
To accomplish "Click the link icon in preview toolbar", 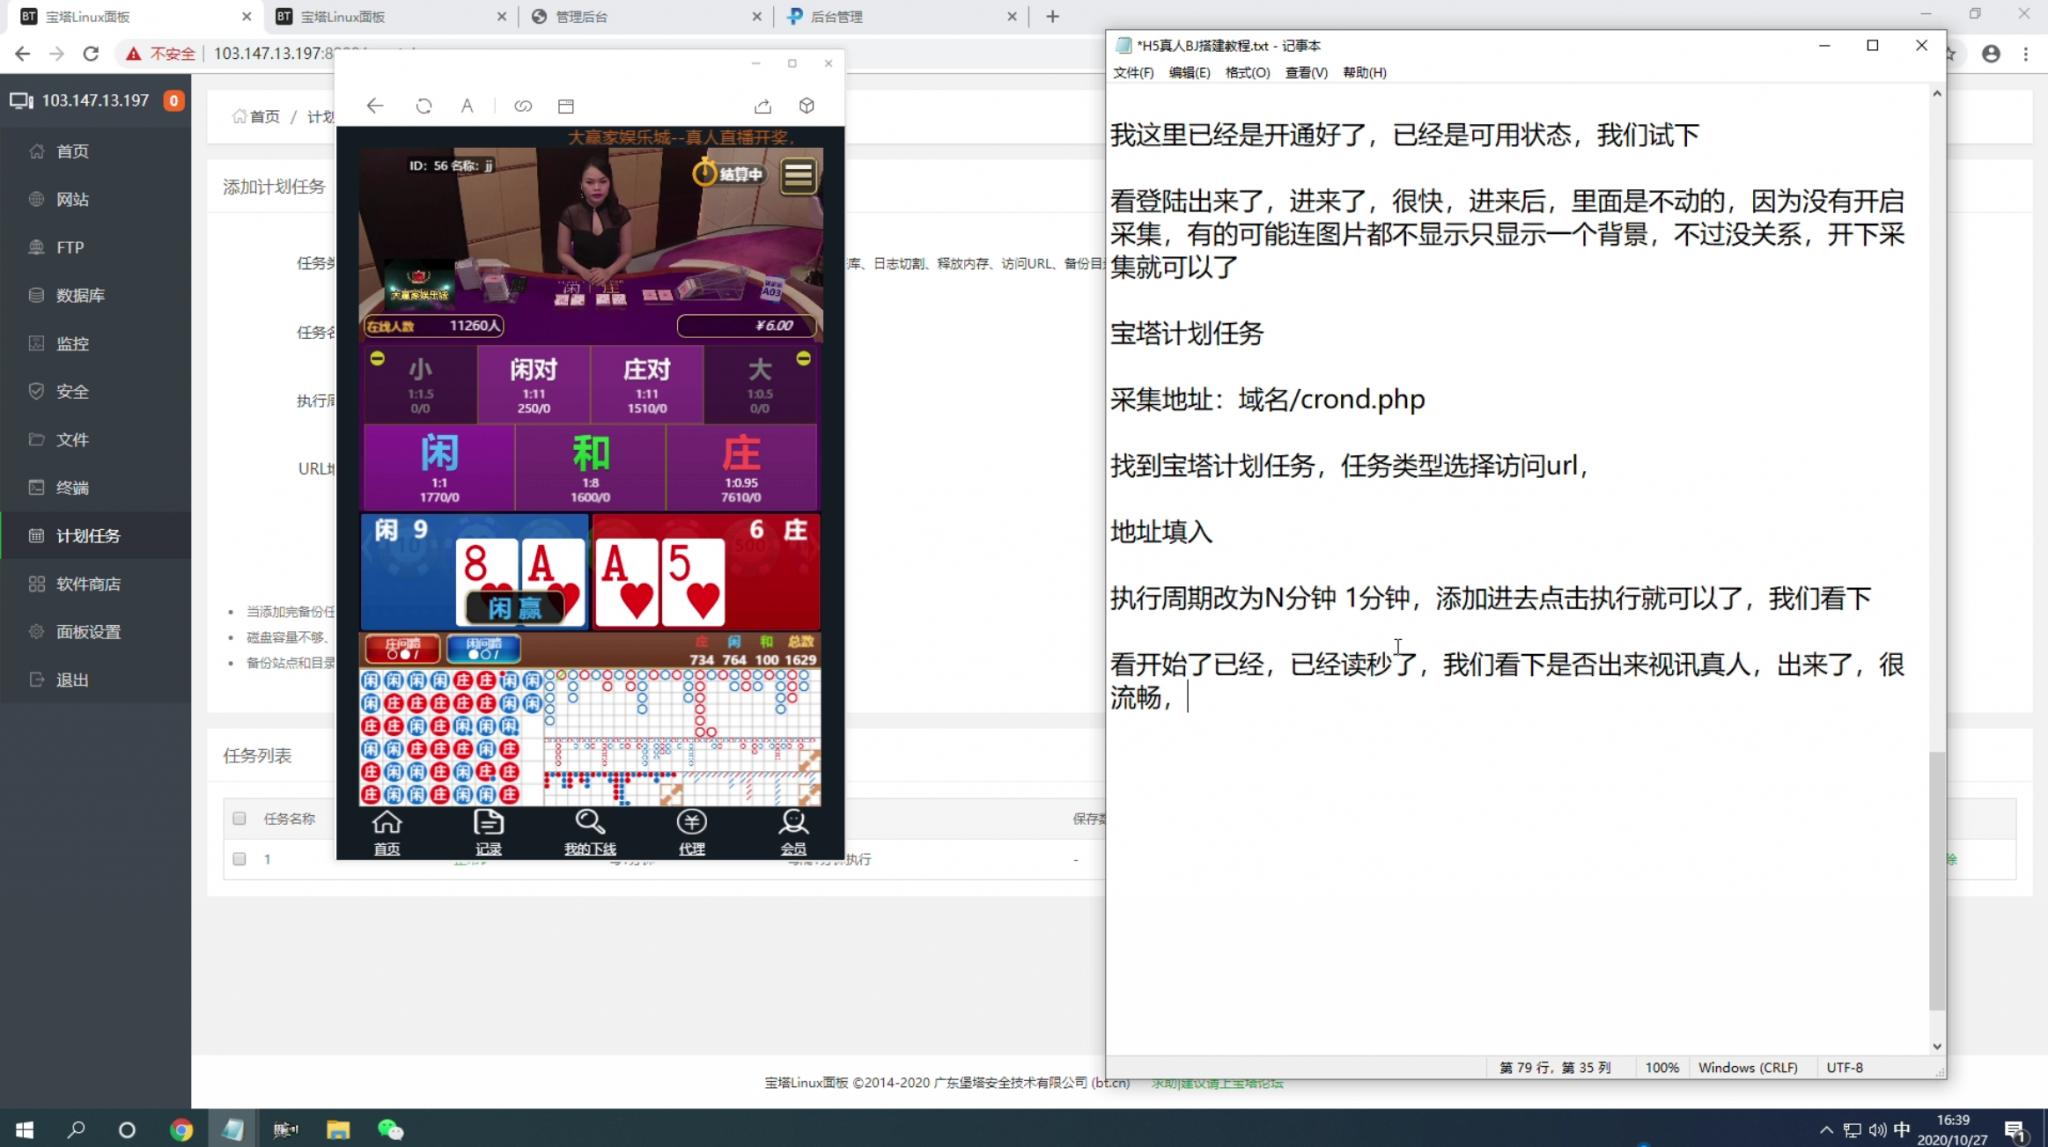I will click(x=523, y=106).
